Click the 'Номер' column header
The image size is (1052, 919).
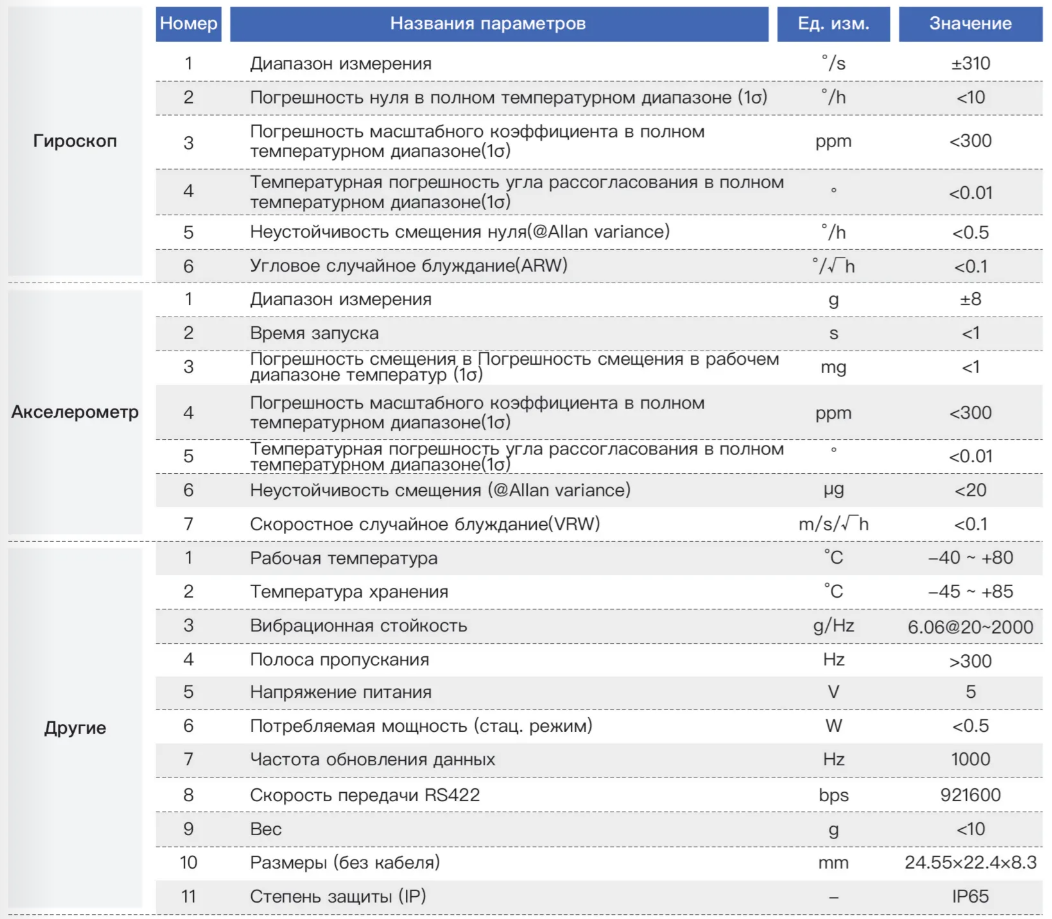[x=189, y=24]
